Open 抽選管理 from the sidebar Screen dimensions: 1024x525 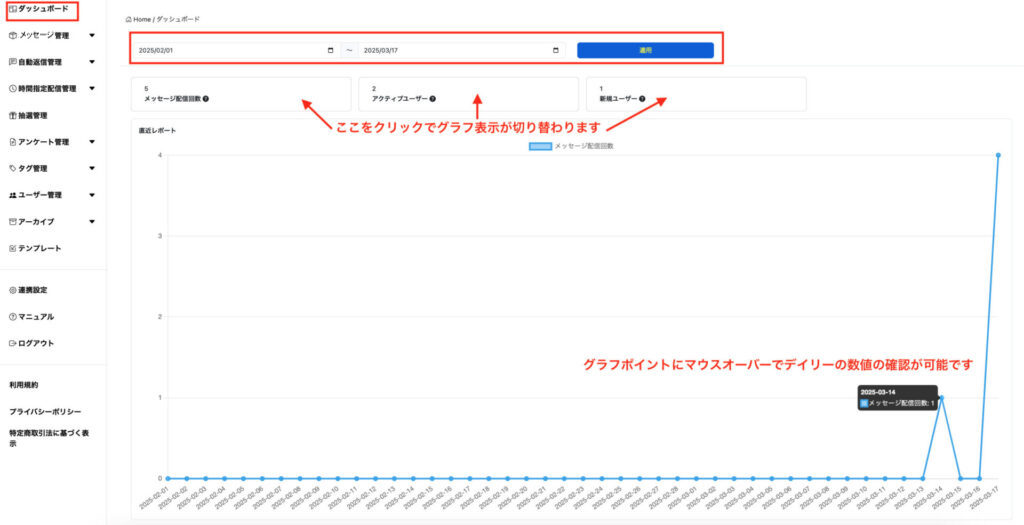tap(32, 115)
